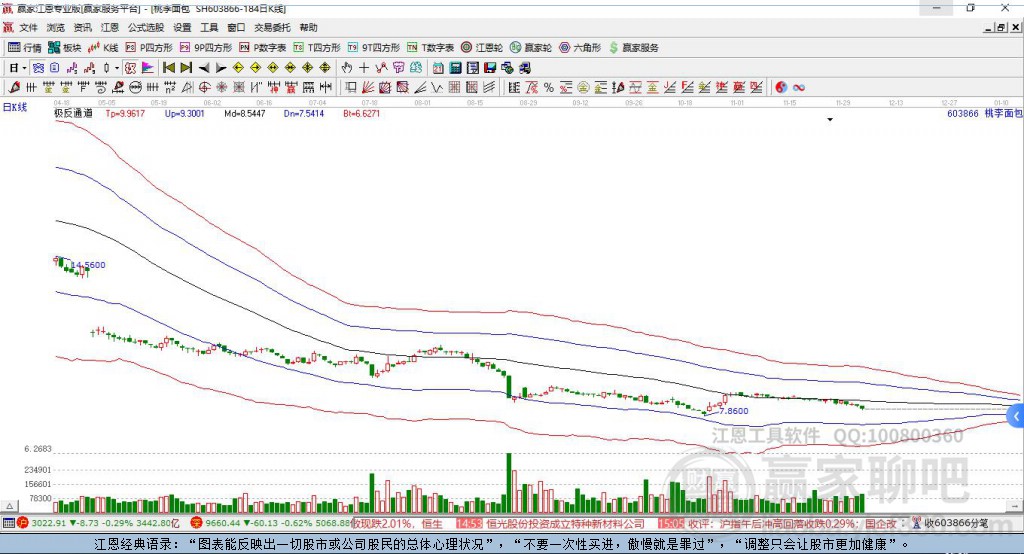The height and width of the screenshot is (554, 1024).
Task: Open the 行情 quotes view
Action: pyautogui.click(x=24, y=48)
